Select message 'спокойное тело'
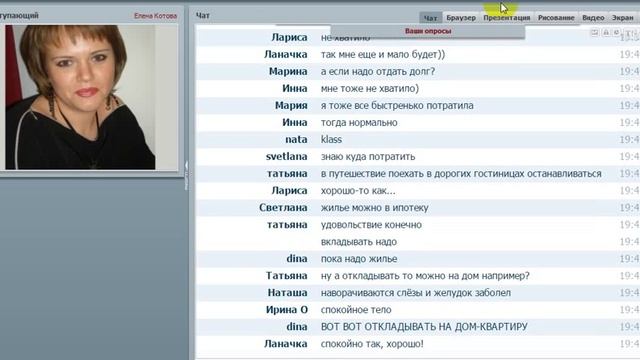This screenshot has width=640, height=360. pos(356,310)
